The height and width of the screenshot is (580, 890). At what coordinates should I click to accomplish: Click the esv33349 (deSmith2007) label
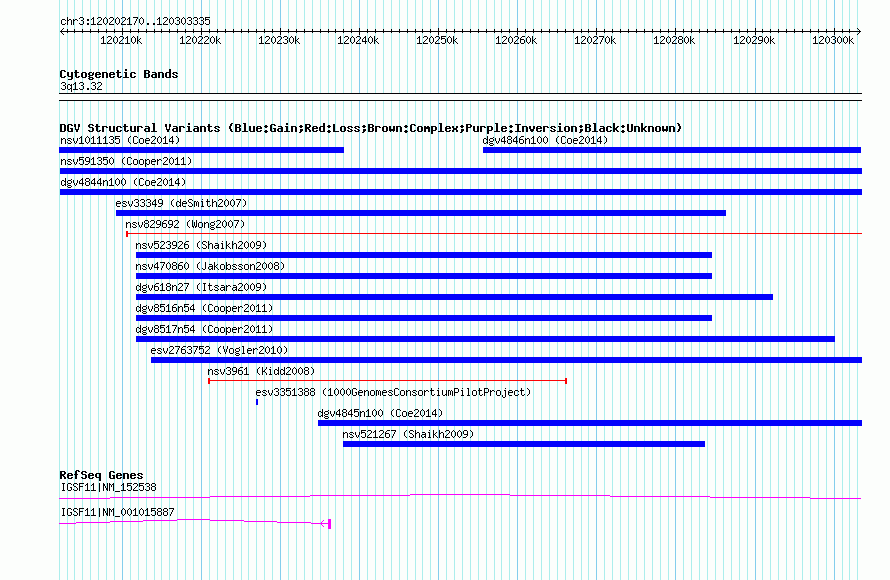(x=181, y=203)
